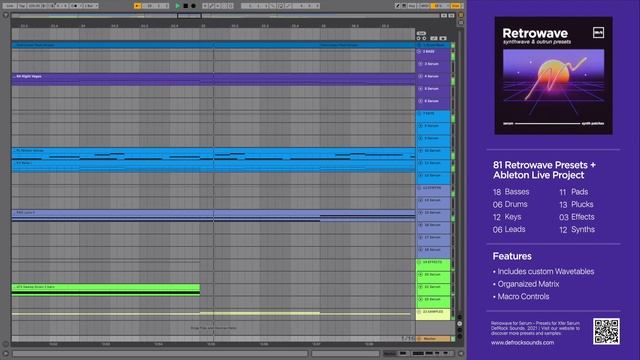640x360 pixels.
Task: Collapse the 19 EFFECTS group track
Action: 419,262
